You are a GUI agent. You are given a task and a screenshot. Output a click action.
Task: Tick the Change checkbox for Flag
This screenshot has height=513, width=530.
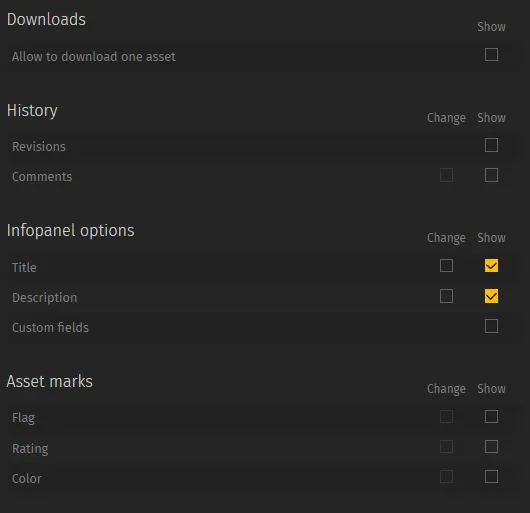[x=446, y=417]
